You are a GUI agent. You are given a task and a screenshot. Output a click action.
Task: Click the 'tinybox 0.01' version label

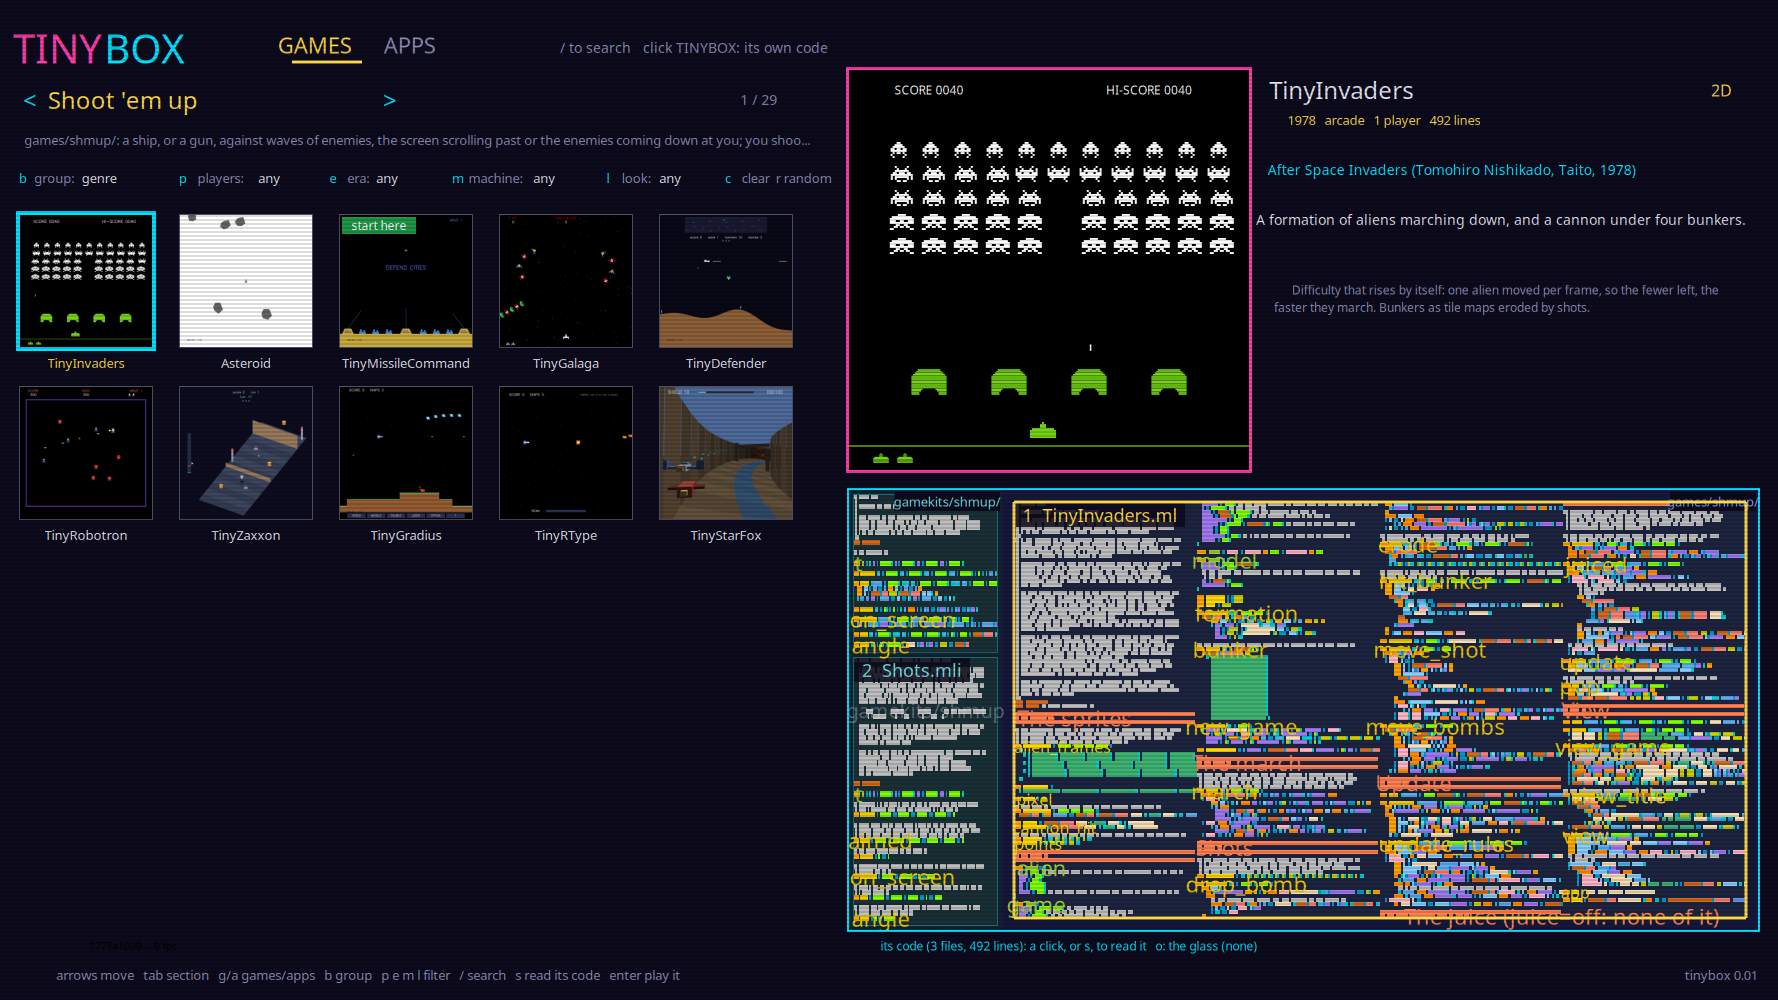point(1720,976)
